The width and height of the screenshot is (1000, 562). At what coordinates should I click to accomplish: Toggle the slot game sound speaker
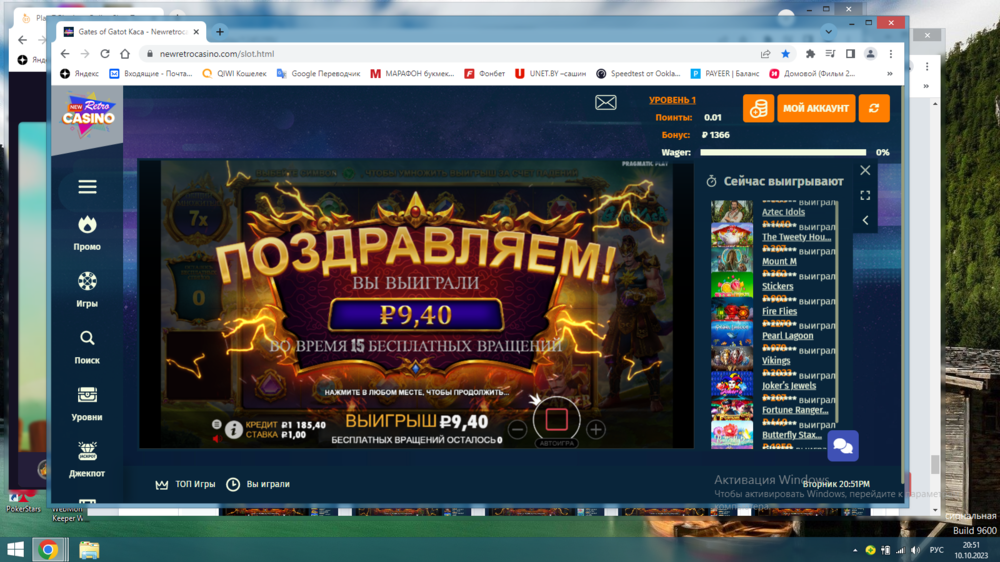pyautogui.click(x=216, y=438)
